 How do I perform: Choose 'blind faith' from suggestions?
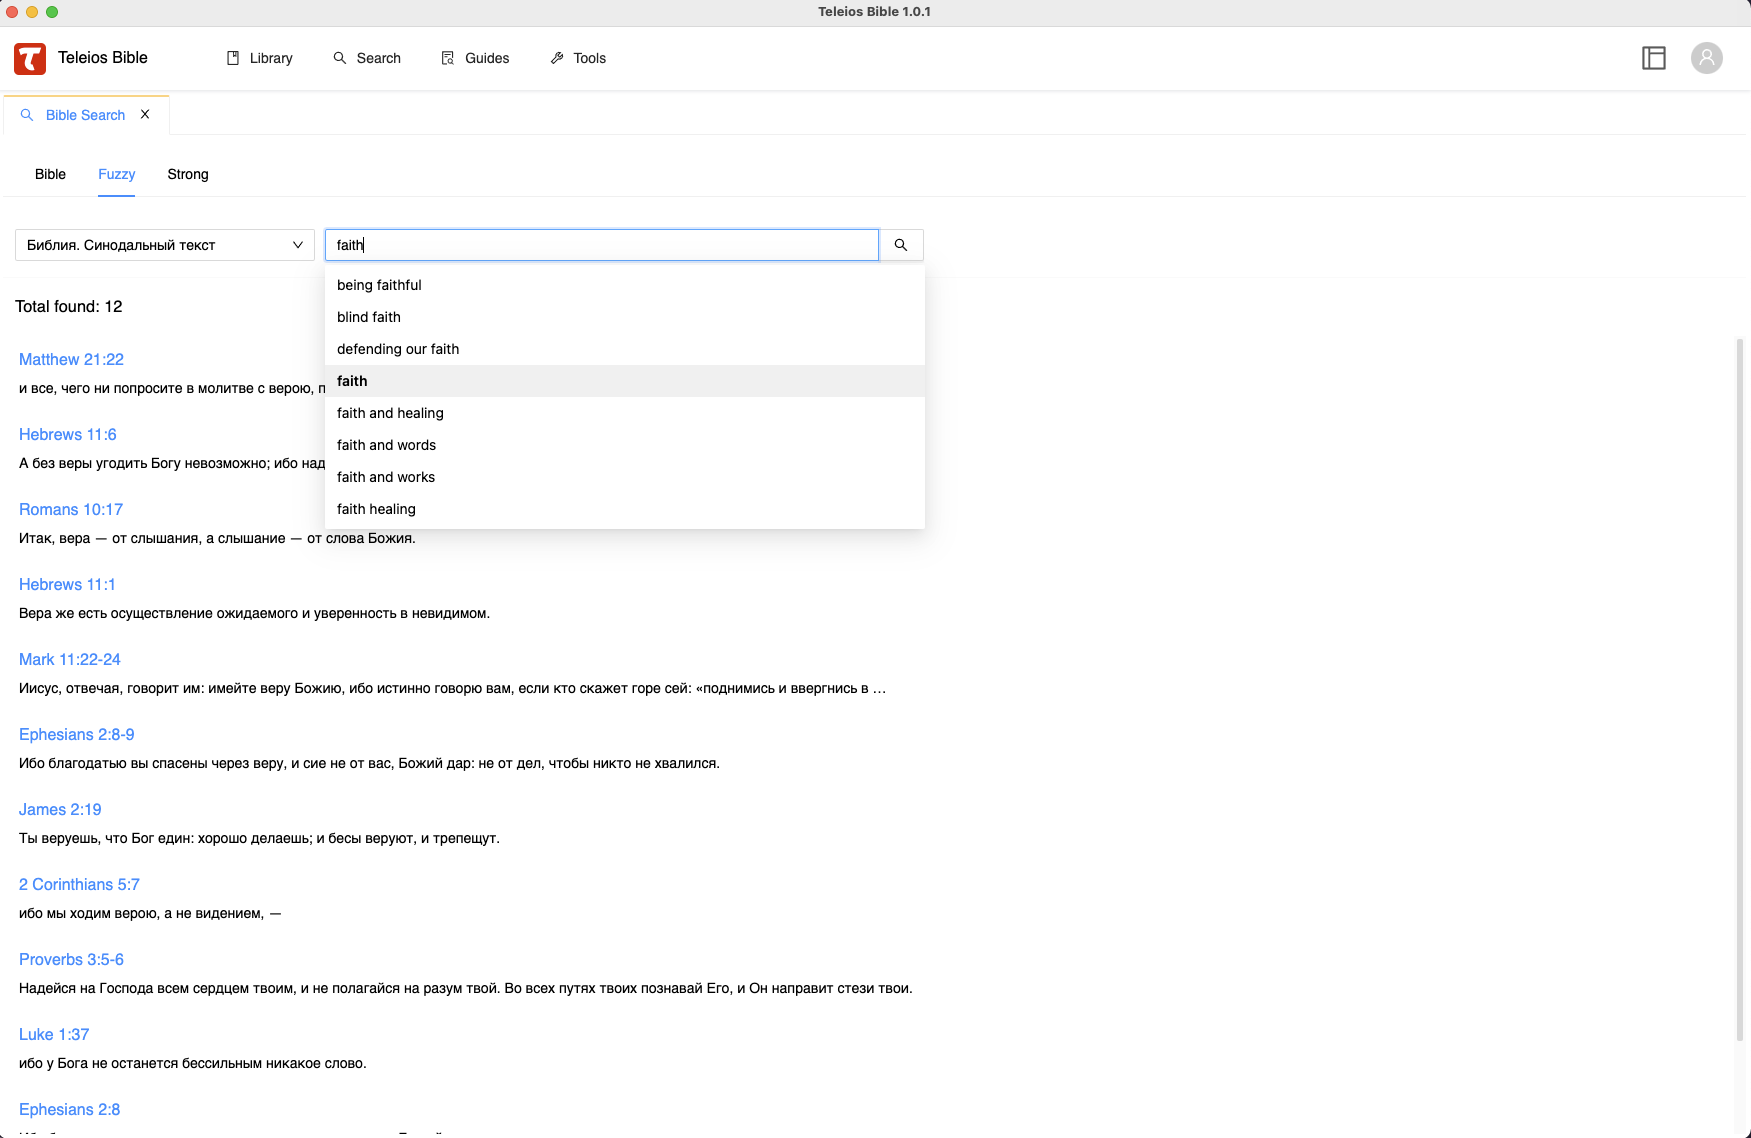[369, 317]
